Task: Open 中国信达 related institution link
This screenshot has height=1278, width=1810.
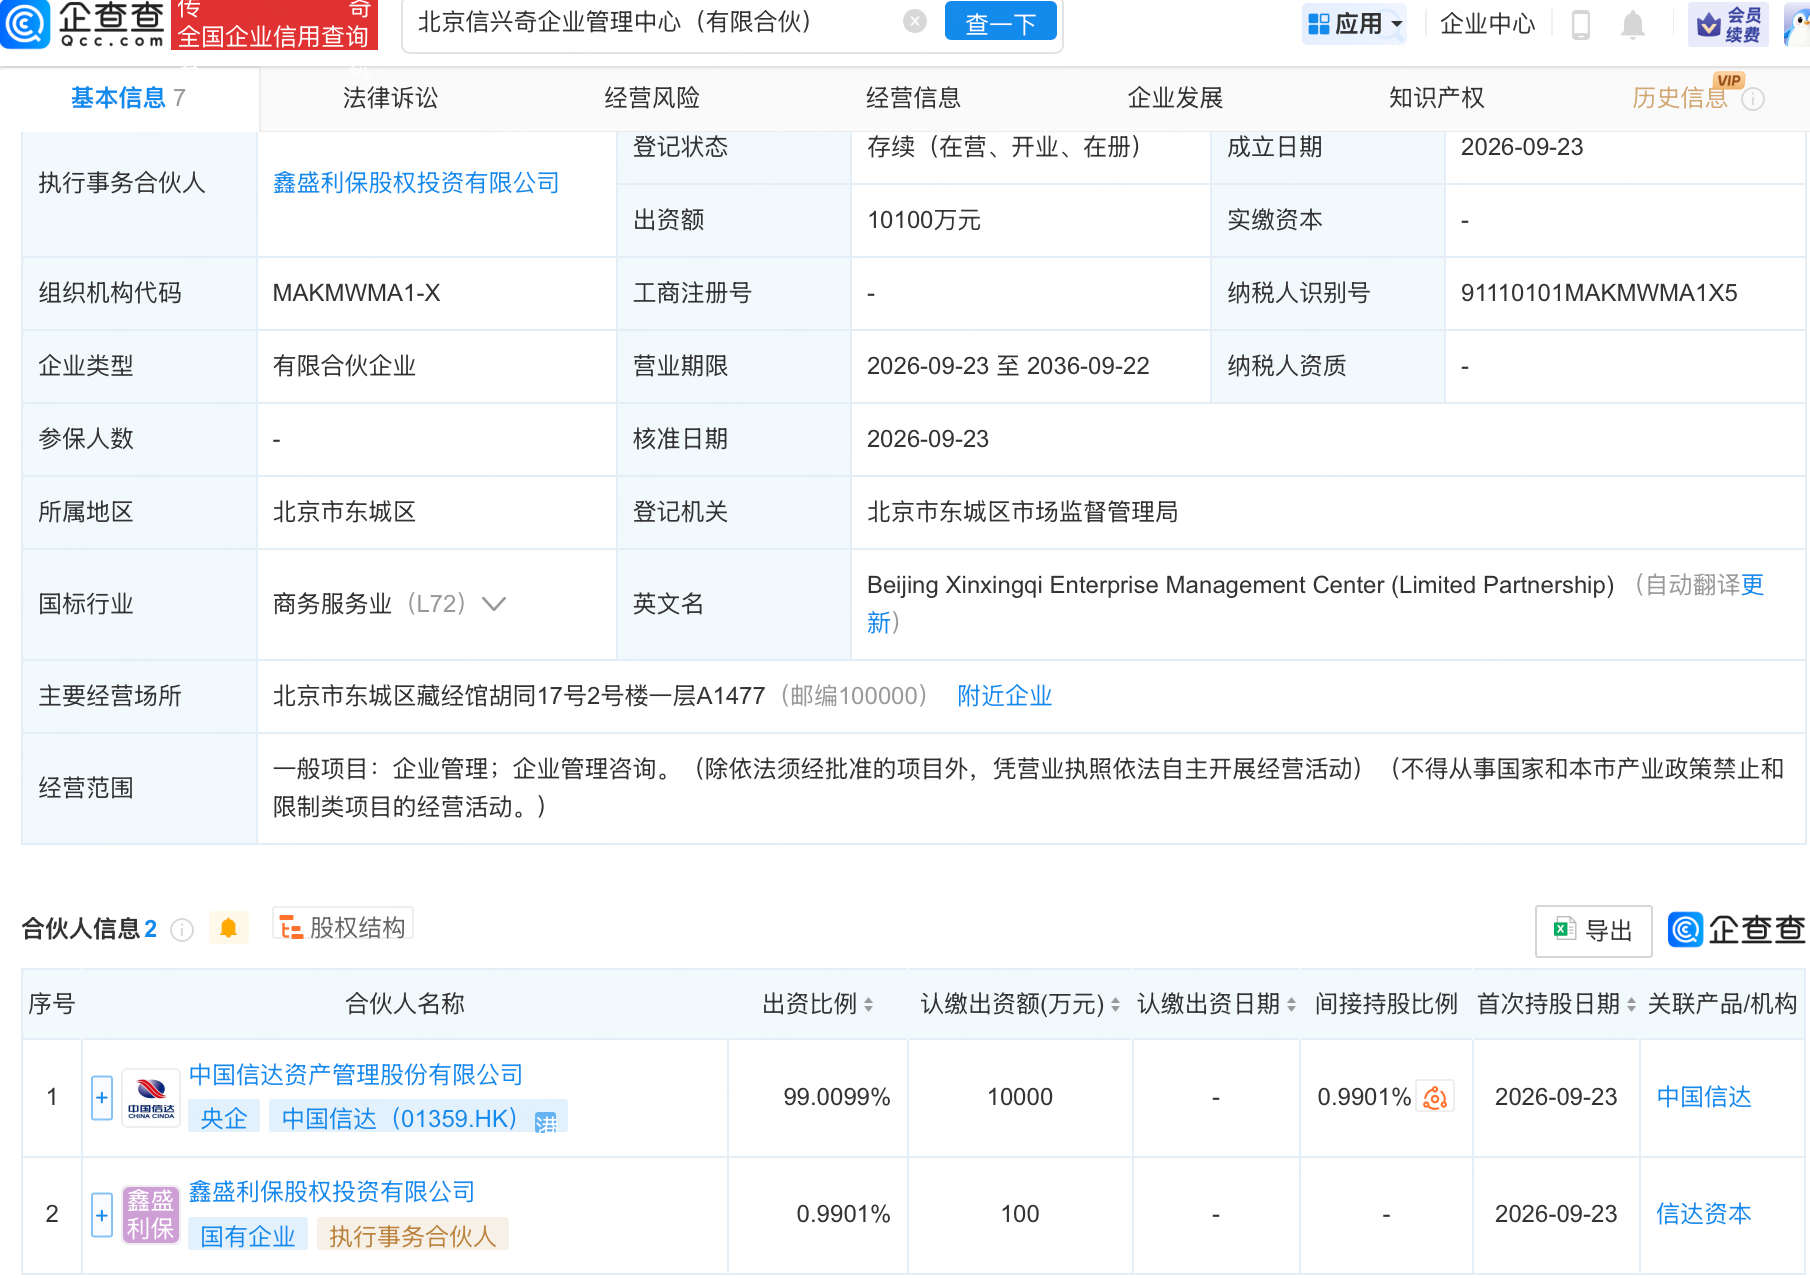Action: coord(1704,1097)
